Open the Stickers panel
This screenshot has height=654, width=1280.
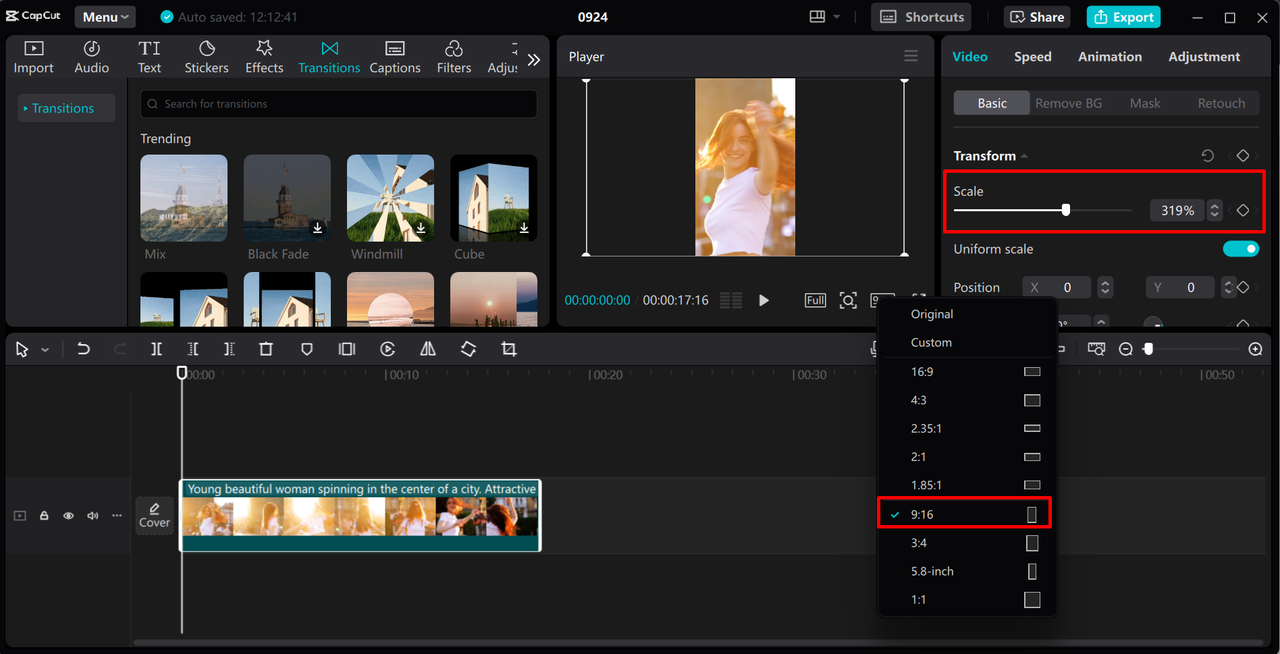tap(206, 57)
